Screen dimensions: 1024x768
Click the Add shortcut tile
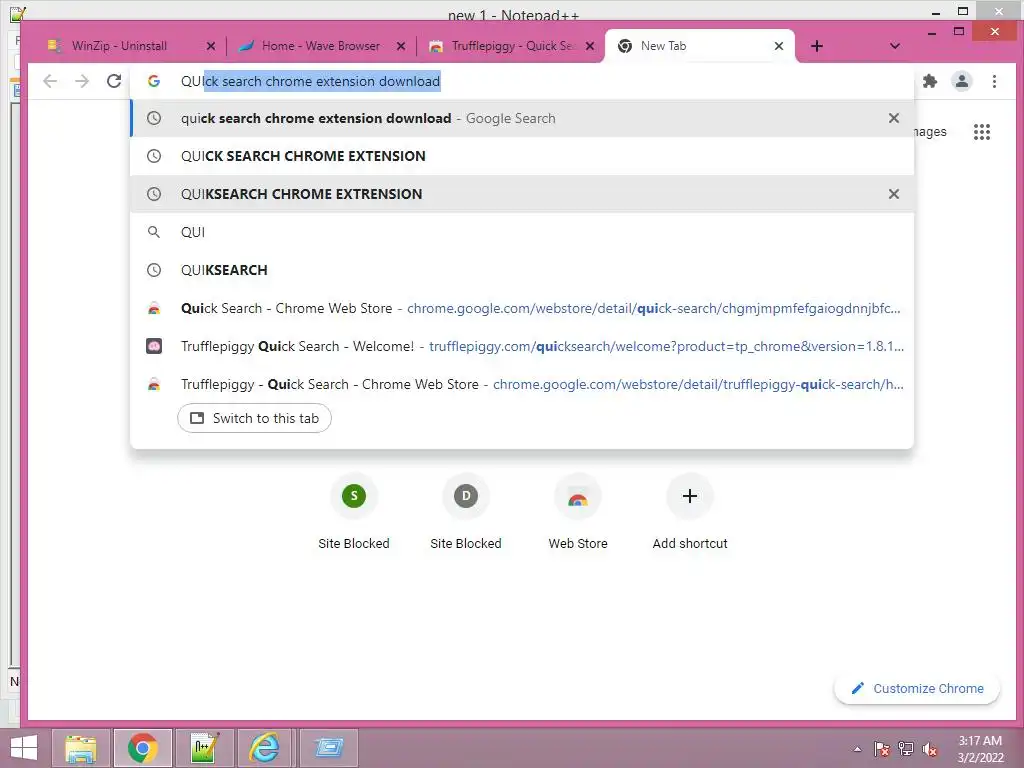point(690,513)
